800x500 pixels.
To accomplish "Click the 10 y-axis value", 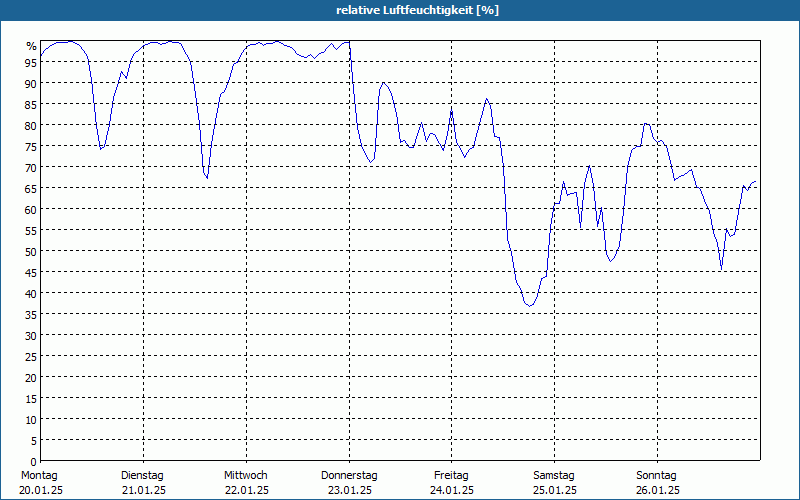I will point(32,419).
